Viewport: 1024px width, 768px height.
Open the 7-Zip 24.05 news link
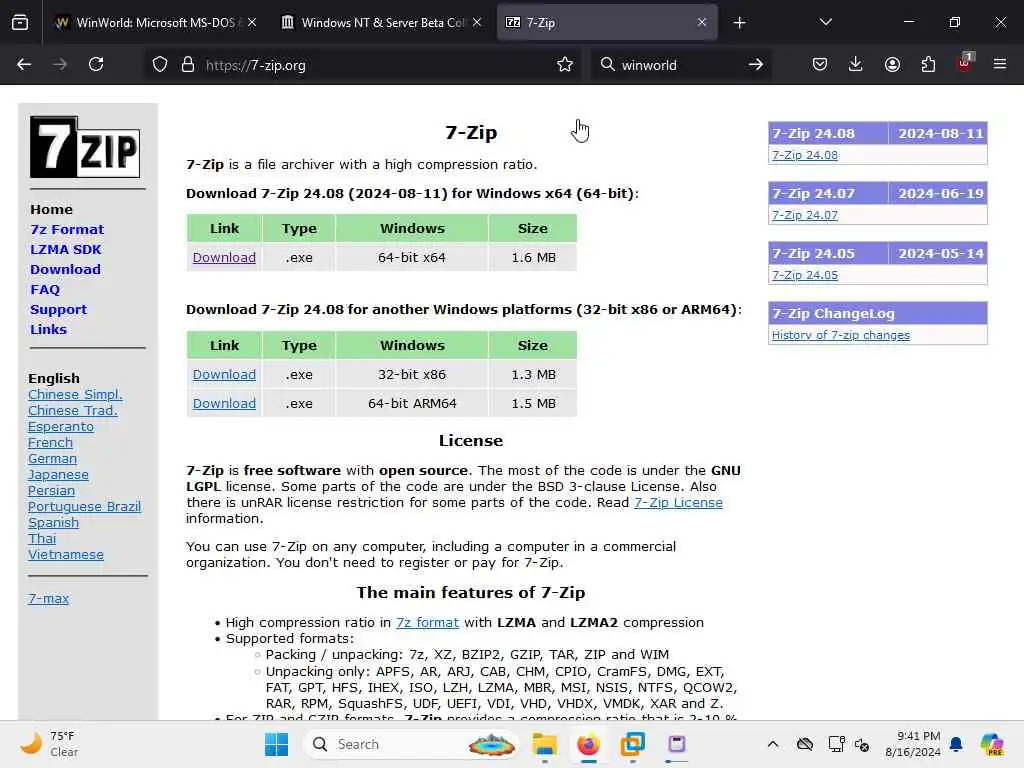[805, 276]
